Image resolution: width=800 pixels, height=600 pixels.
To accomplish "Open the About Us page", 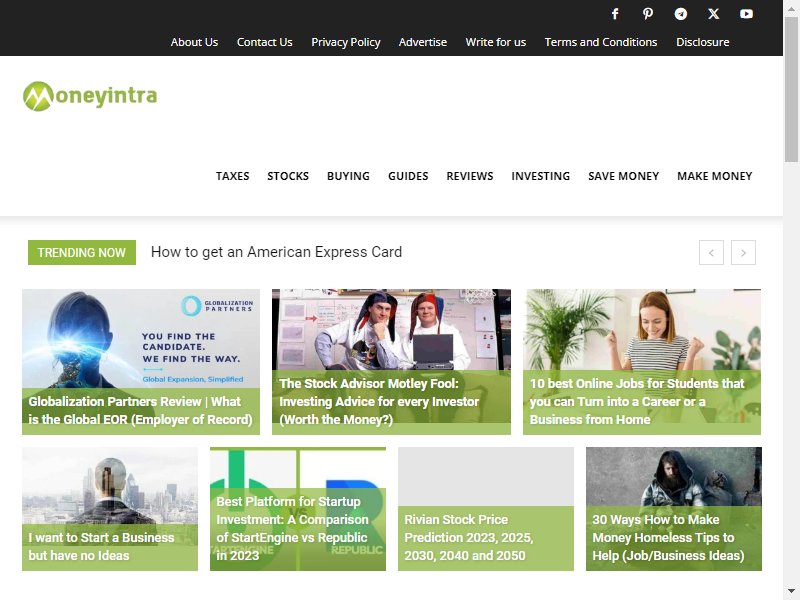I will (x=194, y=42).
